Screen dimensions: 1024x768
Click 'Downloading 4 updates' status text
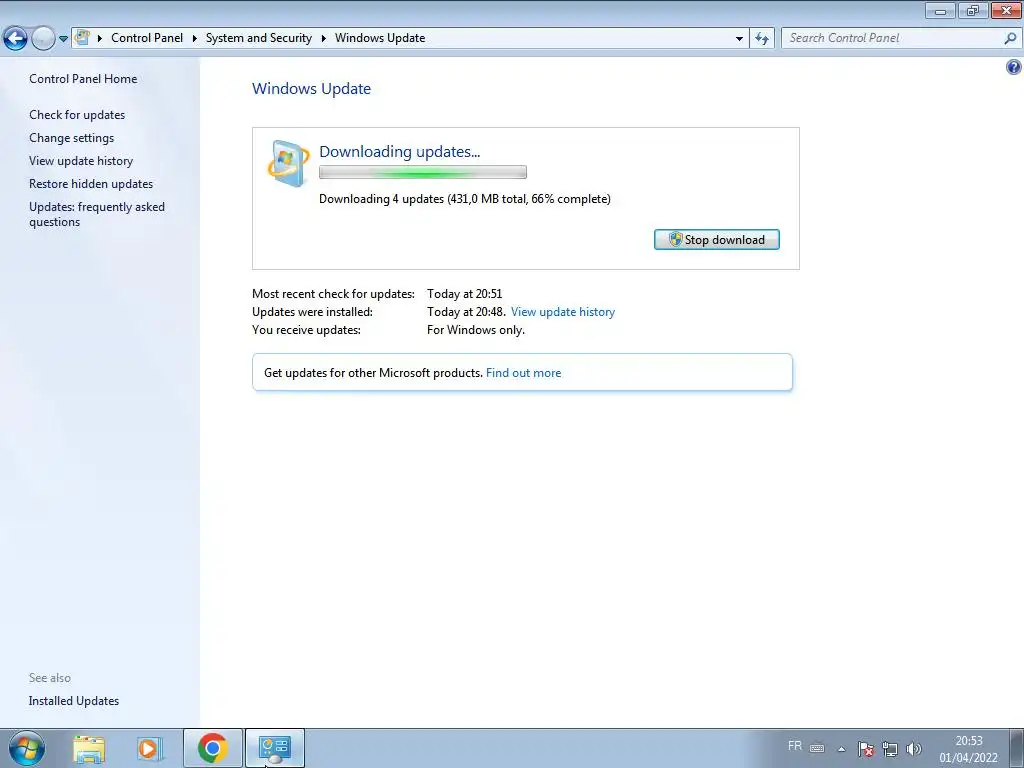(x=465, y=199)
